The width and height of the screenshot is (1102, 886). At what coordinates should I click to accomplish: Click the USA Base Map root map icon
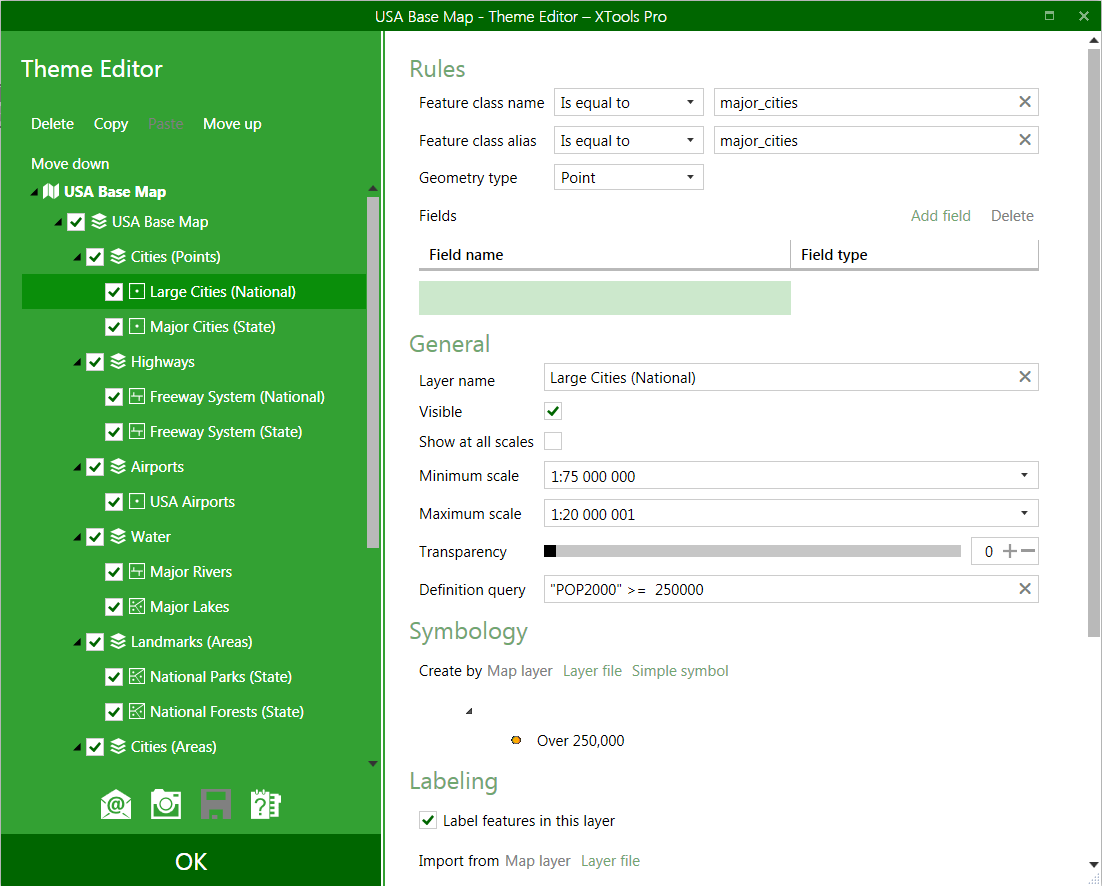51,191
